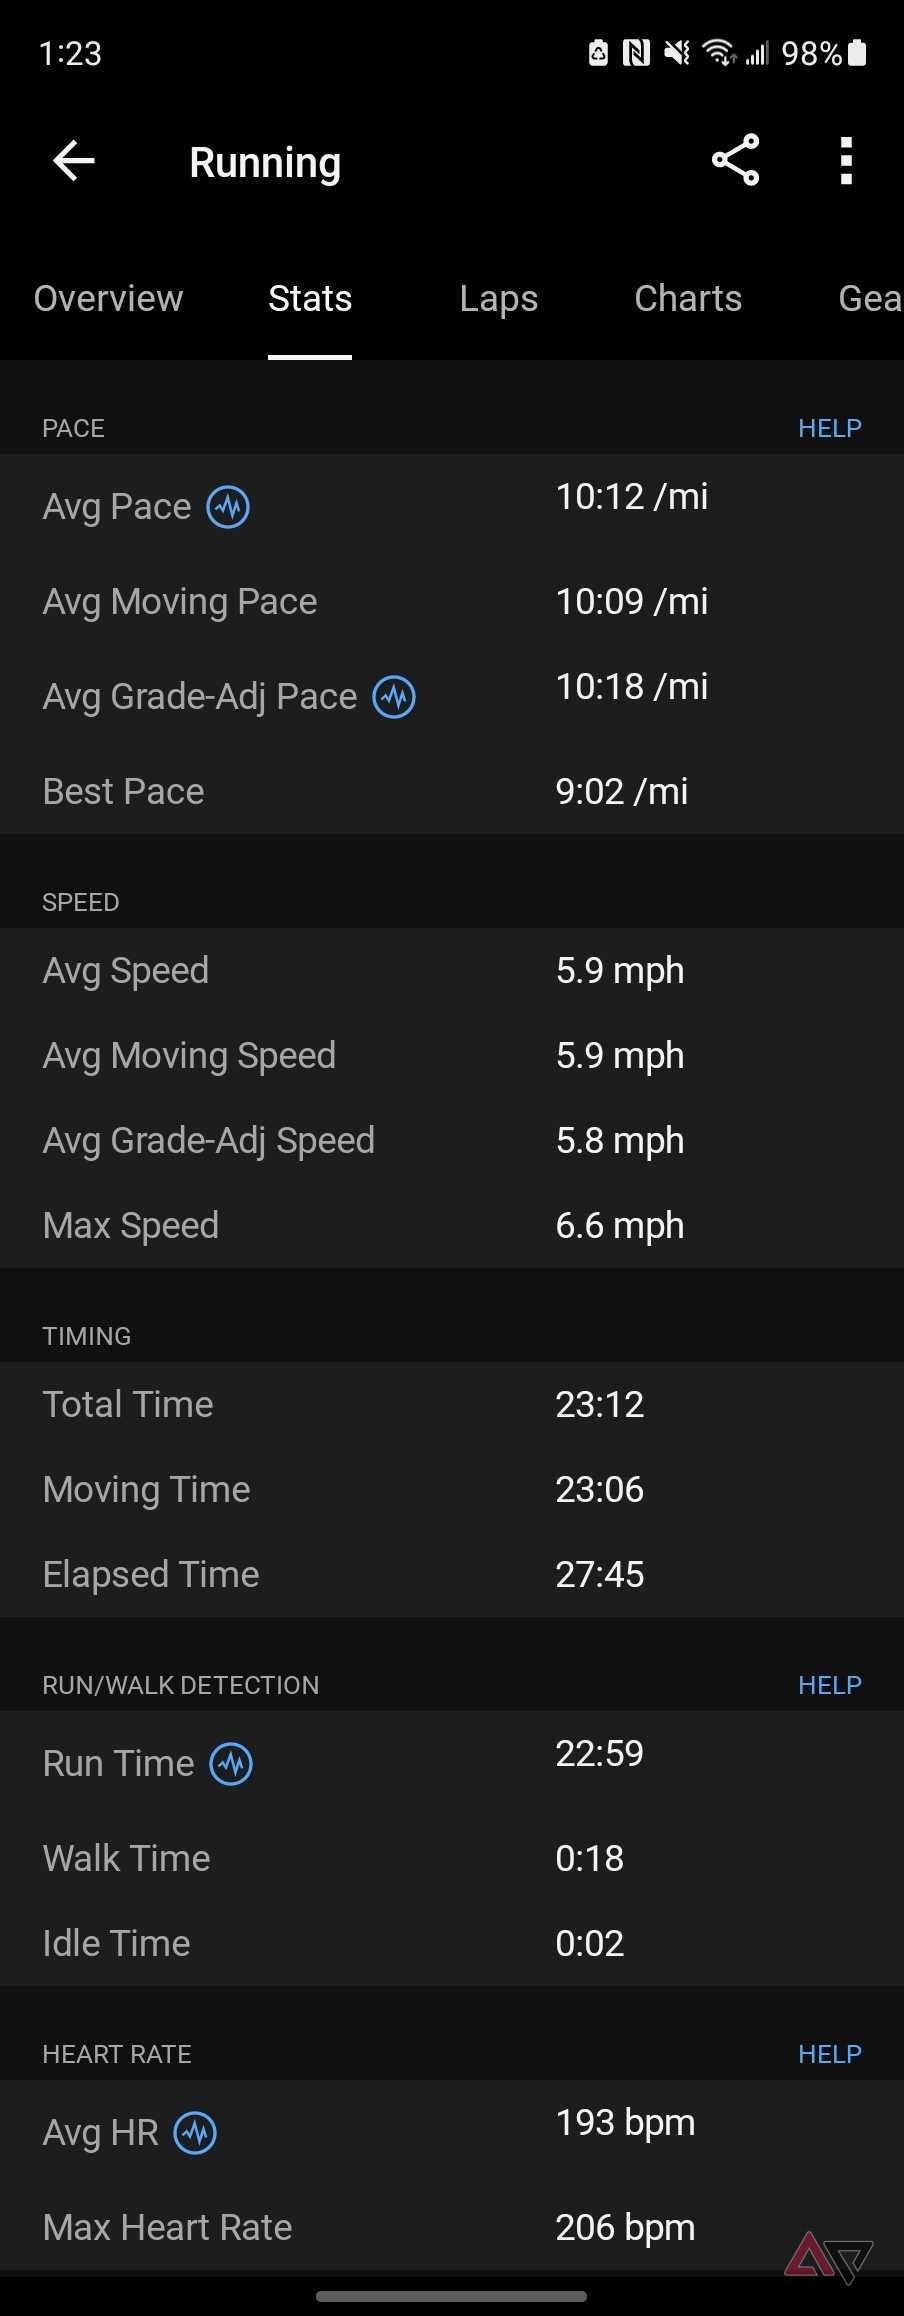The image size is (904, 2316).
Task: Open the three-dot overflow menu
Action: pos(846,161)
